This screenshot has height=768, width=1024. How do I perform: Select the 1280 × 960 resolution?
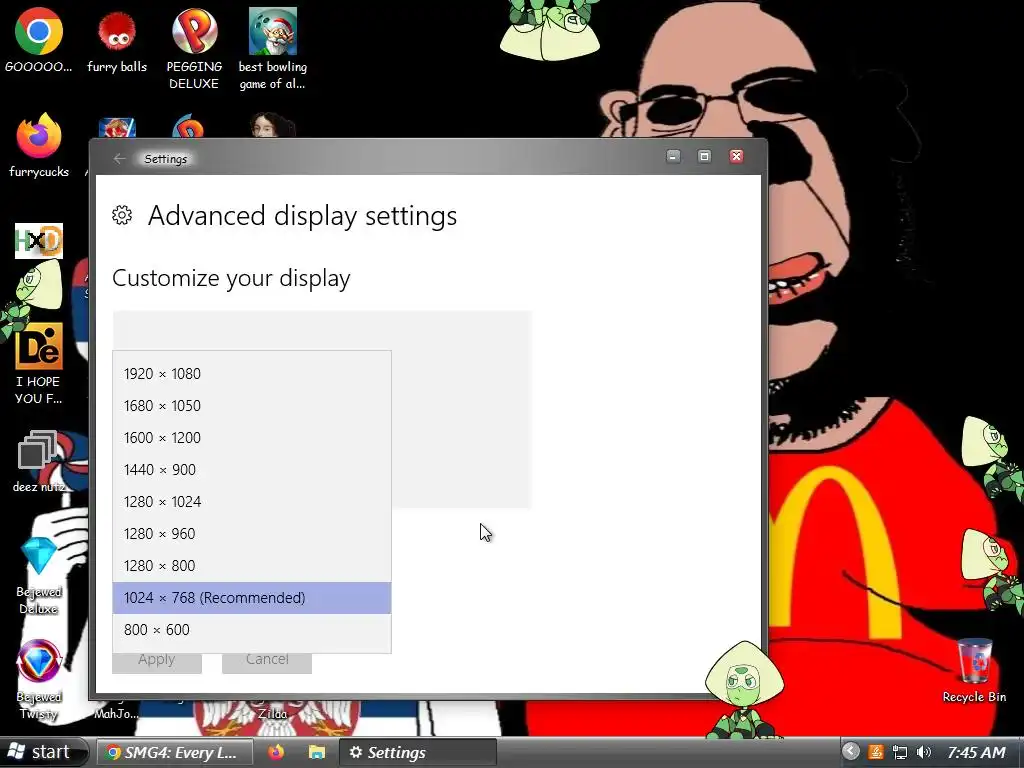252,534
